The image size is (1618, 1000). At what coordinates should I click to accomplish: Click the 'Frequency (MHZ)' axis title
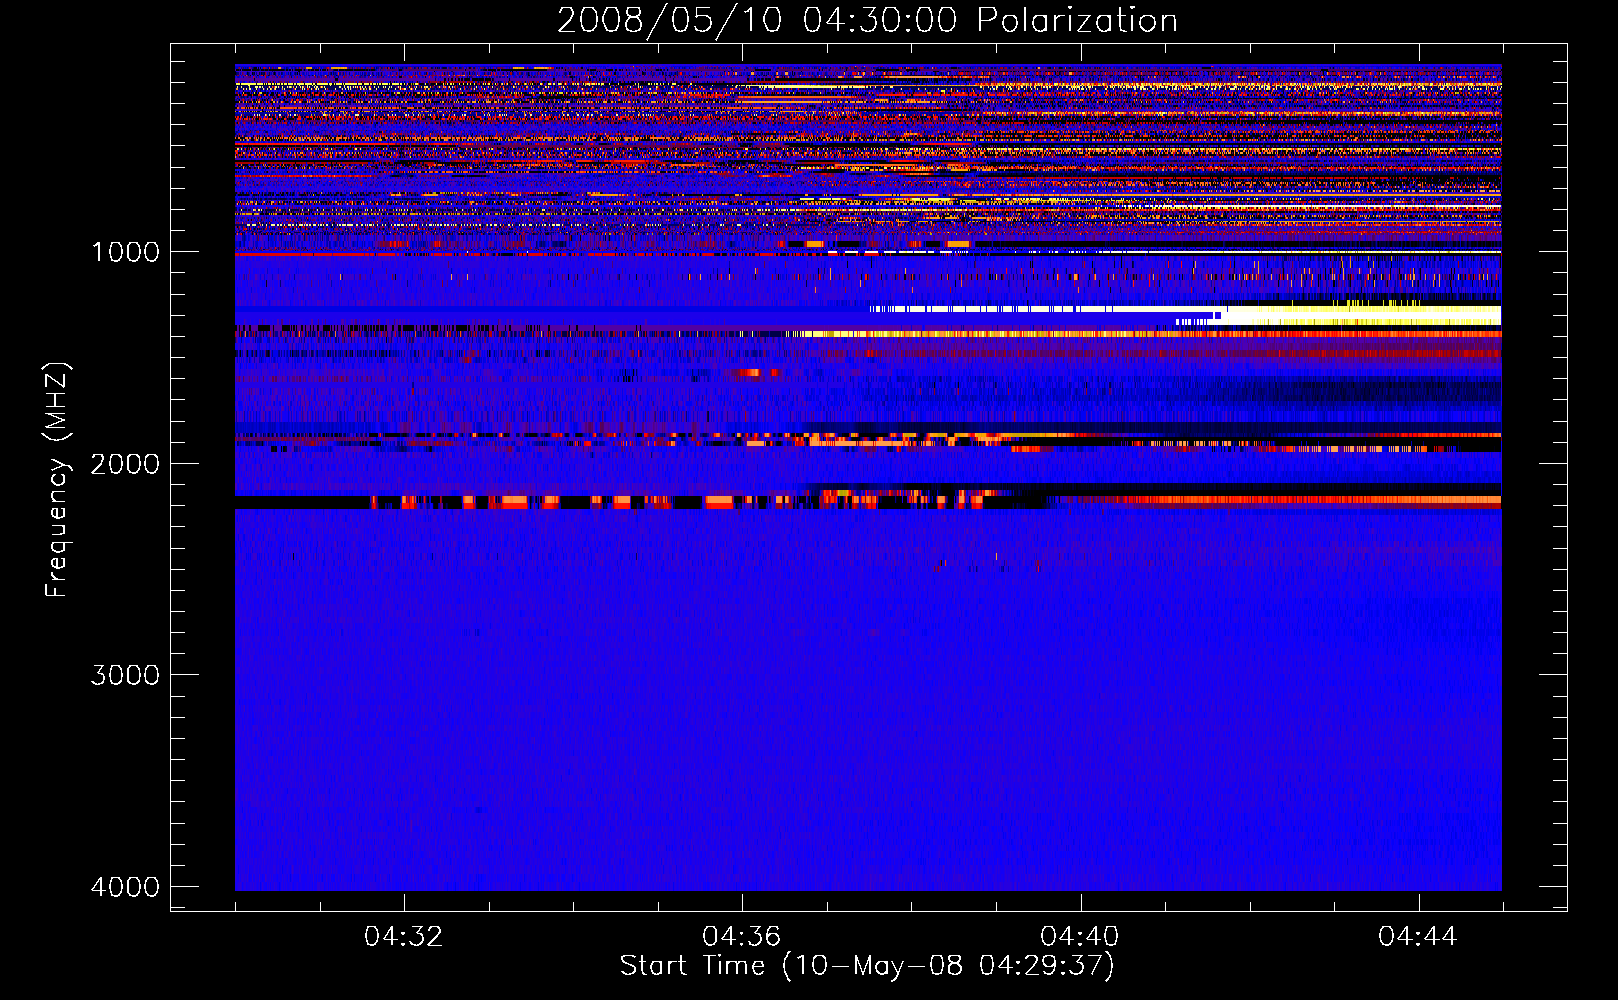click(x=58, y=480)
